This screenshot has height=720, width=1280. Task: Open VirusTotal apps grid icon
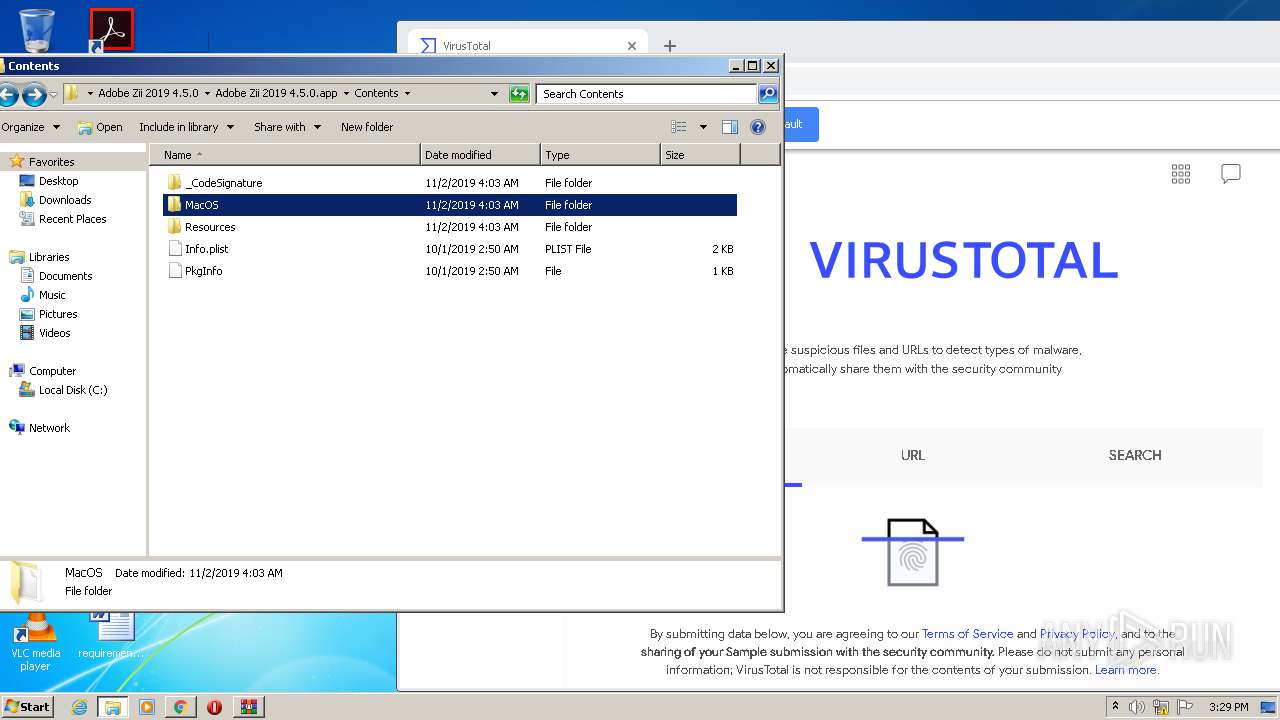pyautogui.click(x=1181, y=174)
